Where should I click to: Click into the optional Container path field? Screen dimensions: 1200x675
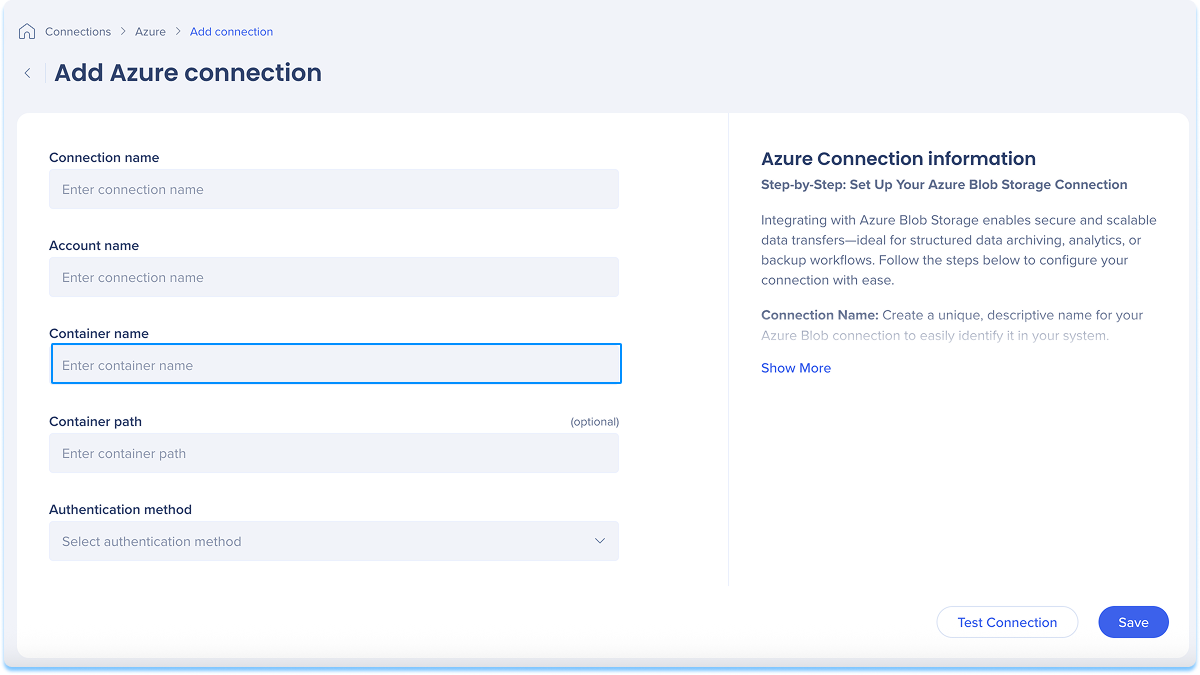coord(334,453)
